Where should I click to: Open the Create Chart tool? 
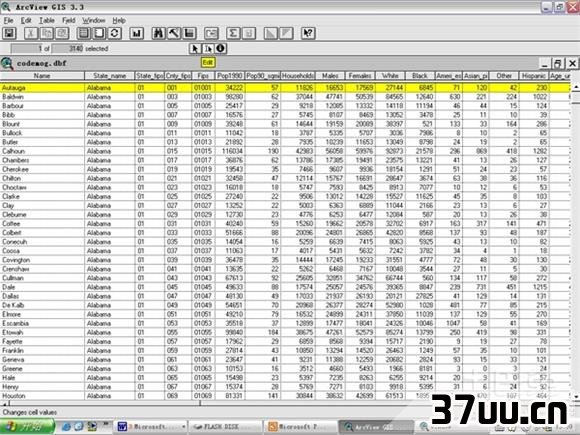tap(136, 33)
